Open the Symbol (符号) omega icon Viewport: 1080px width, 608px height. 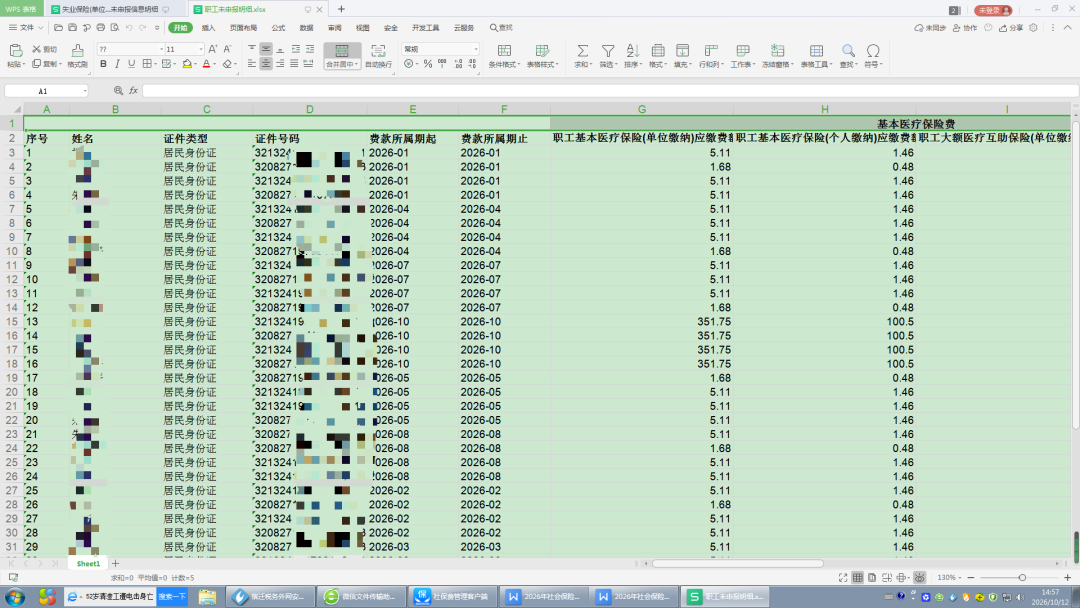(x=873, y=51)
